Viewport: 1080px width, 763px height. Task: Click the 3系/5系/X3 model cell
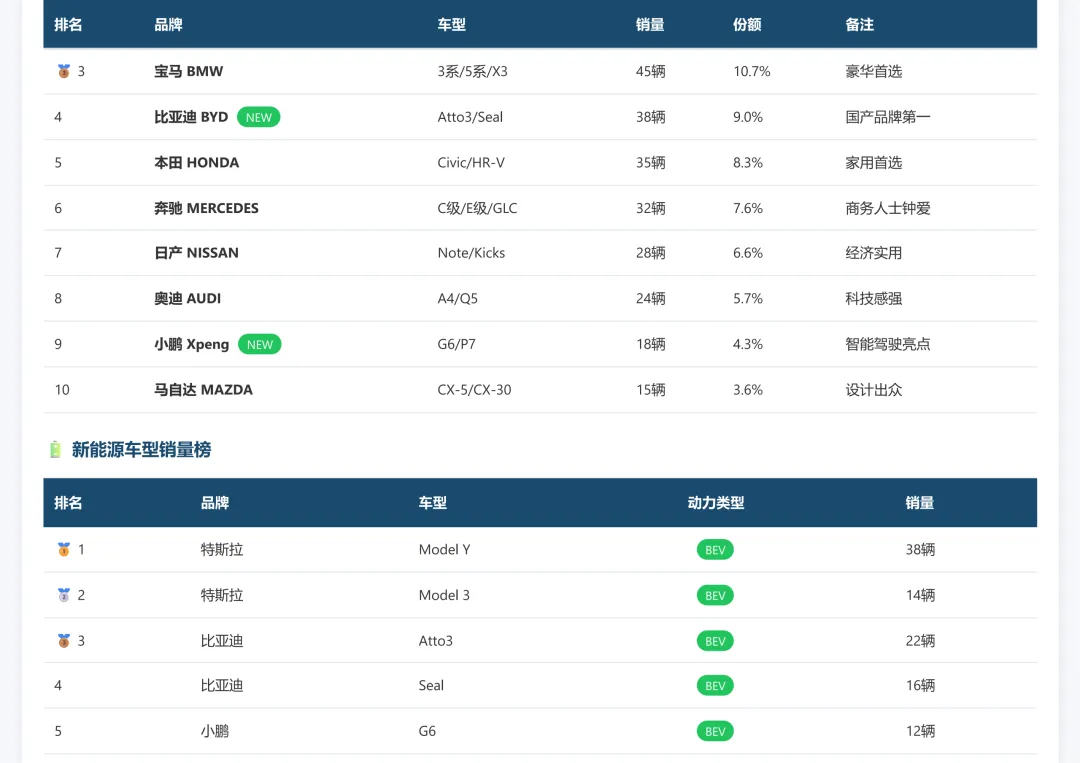[x=472, y=71]
